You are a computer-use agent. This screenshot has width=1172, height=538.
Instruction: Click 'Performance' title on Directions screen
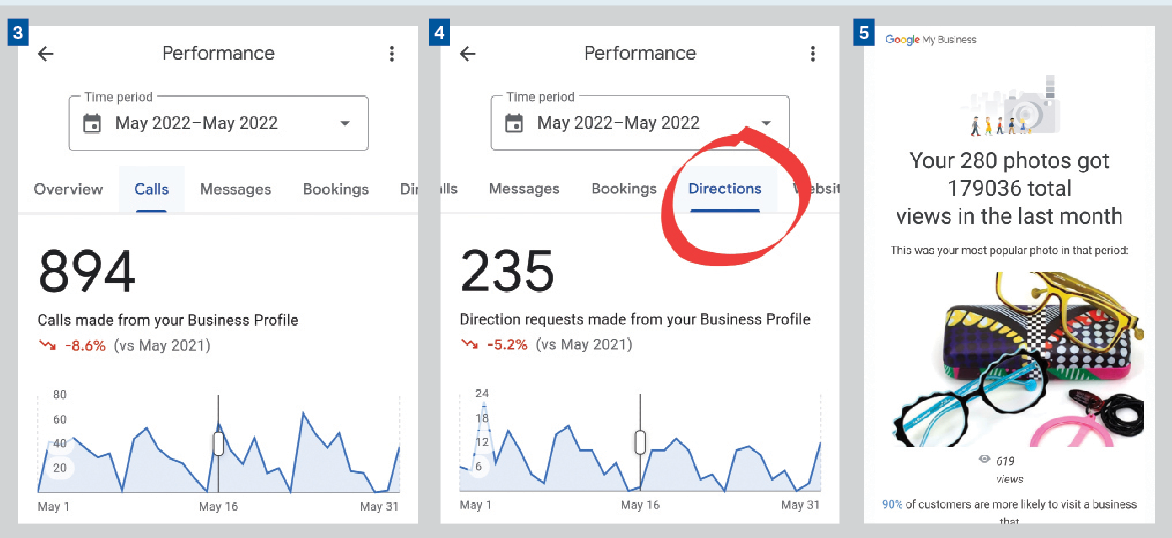tap(640, 54)
